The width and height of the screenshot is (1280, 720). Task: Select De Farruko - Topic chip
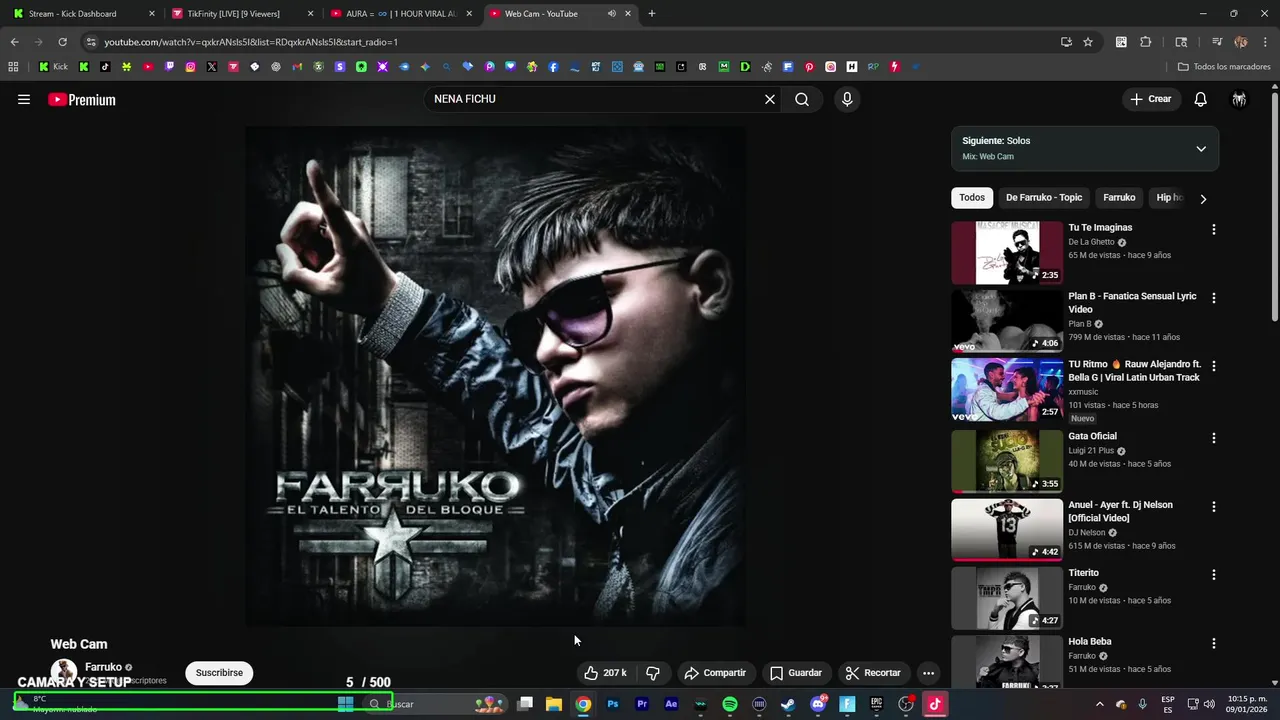(x=1044, y=198)
